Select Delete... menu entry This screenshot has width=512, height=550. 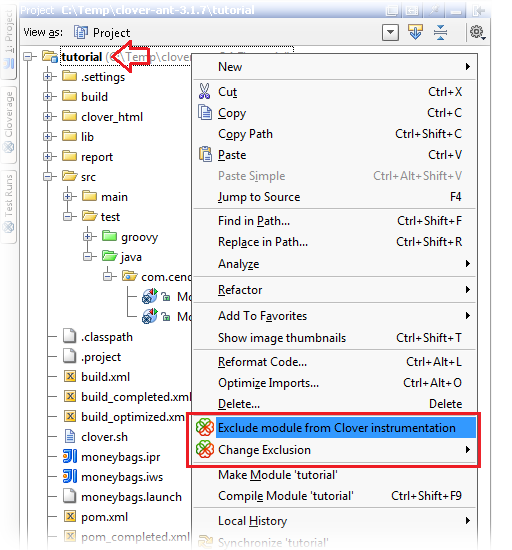pyautogui.click(x=335, y=404)
